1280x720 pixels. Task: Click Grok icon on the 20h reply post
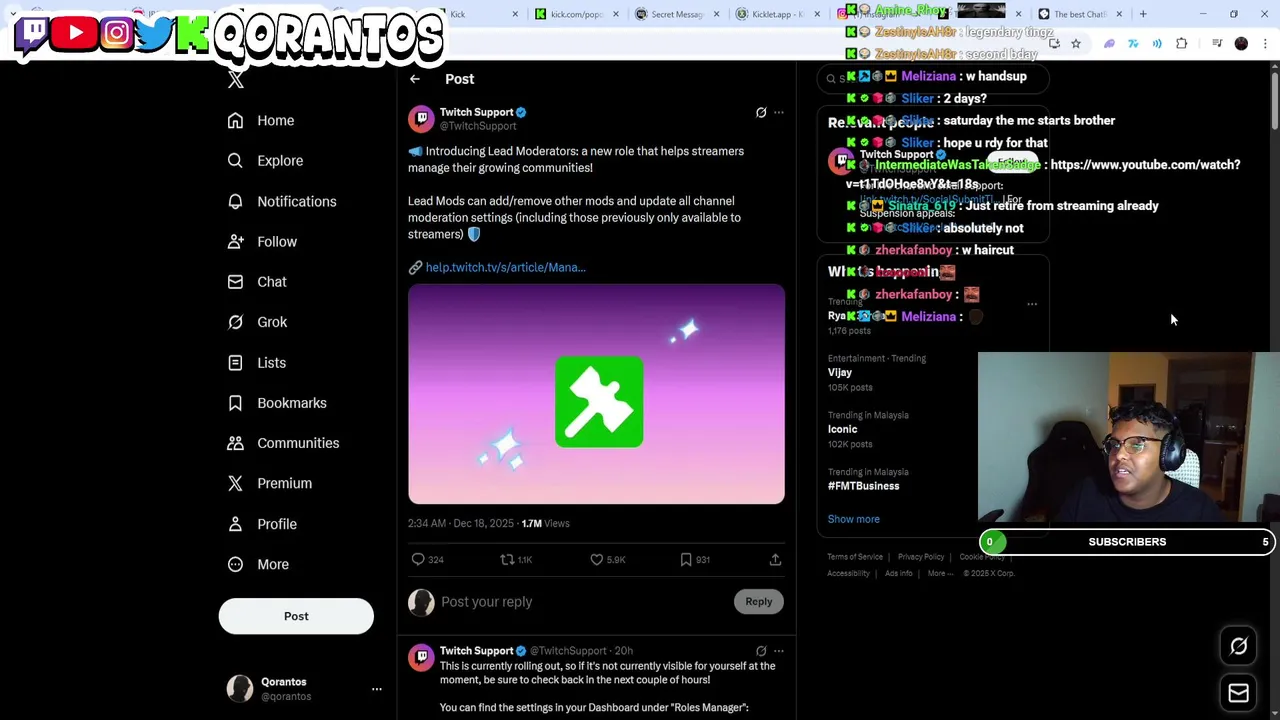coord(761,651)
